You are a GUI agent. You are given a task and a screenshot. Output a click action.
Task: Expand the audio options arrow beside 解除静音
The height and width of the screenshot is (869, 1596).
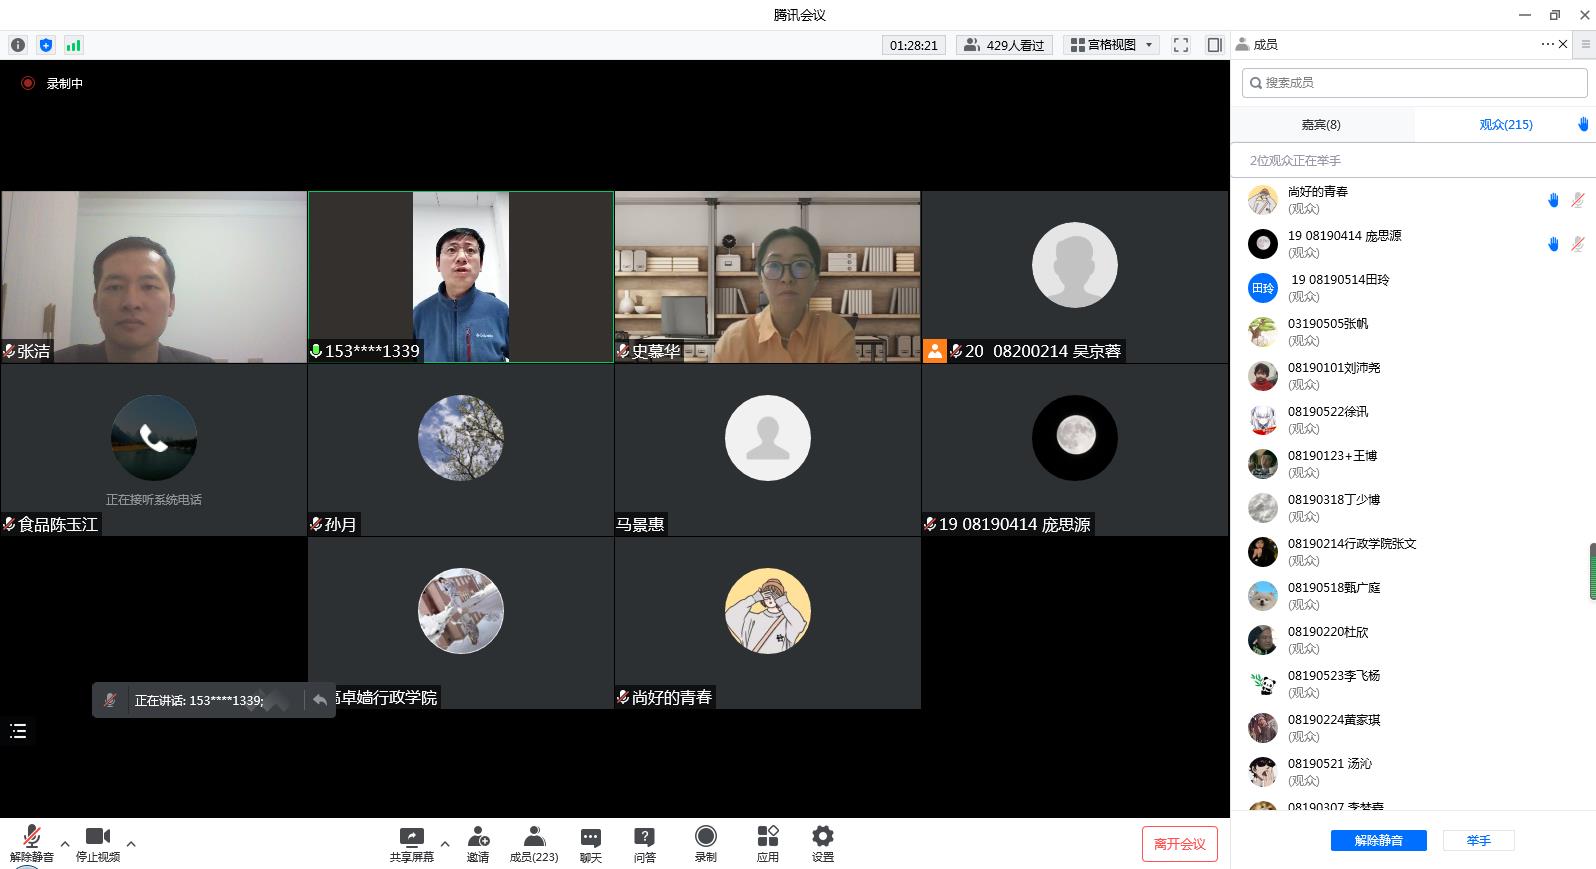[x=65, y=843]
